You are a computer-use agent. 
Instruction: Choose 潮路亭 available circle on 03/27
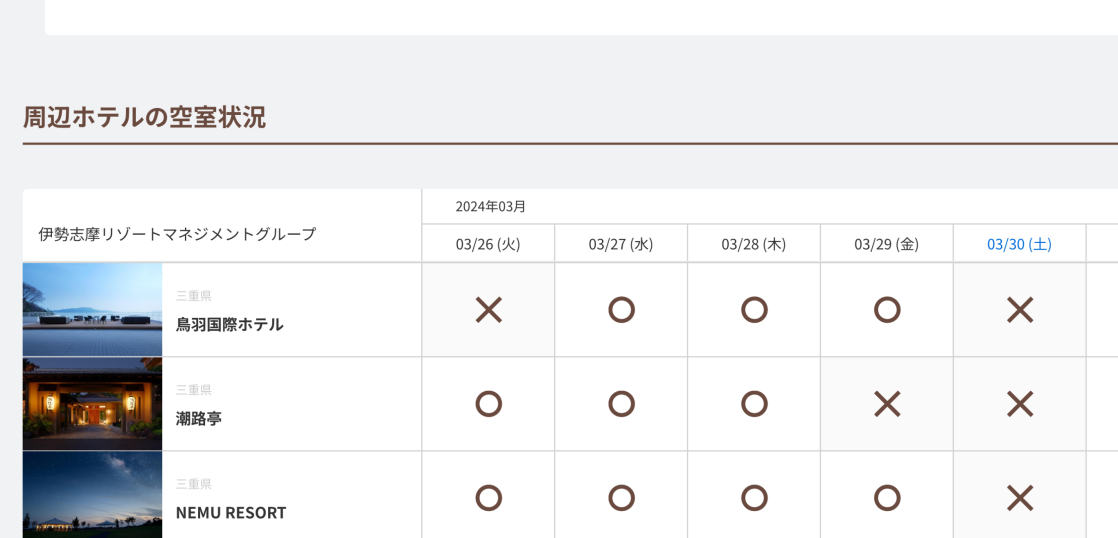point(621,404)
